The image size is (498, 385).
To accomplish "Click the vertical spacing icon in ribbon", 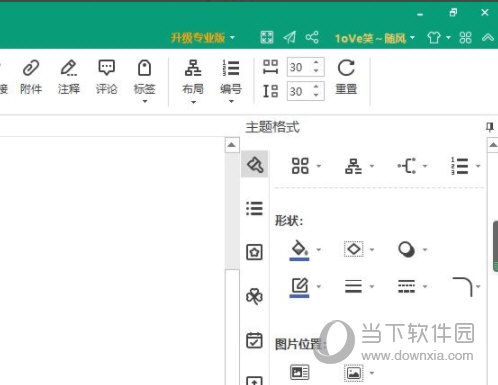I will tap(270, 91).
